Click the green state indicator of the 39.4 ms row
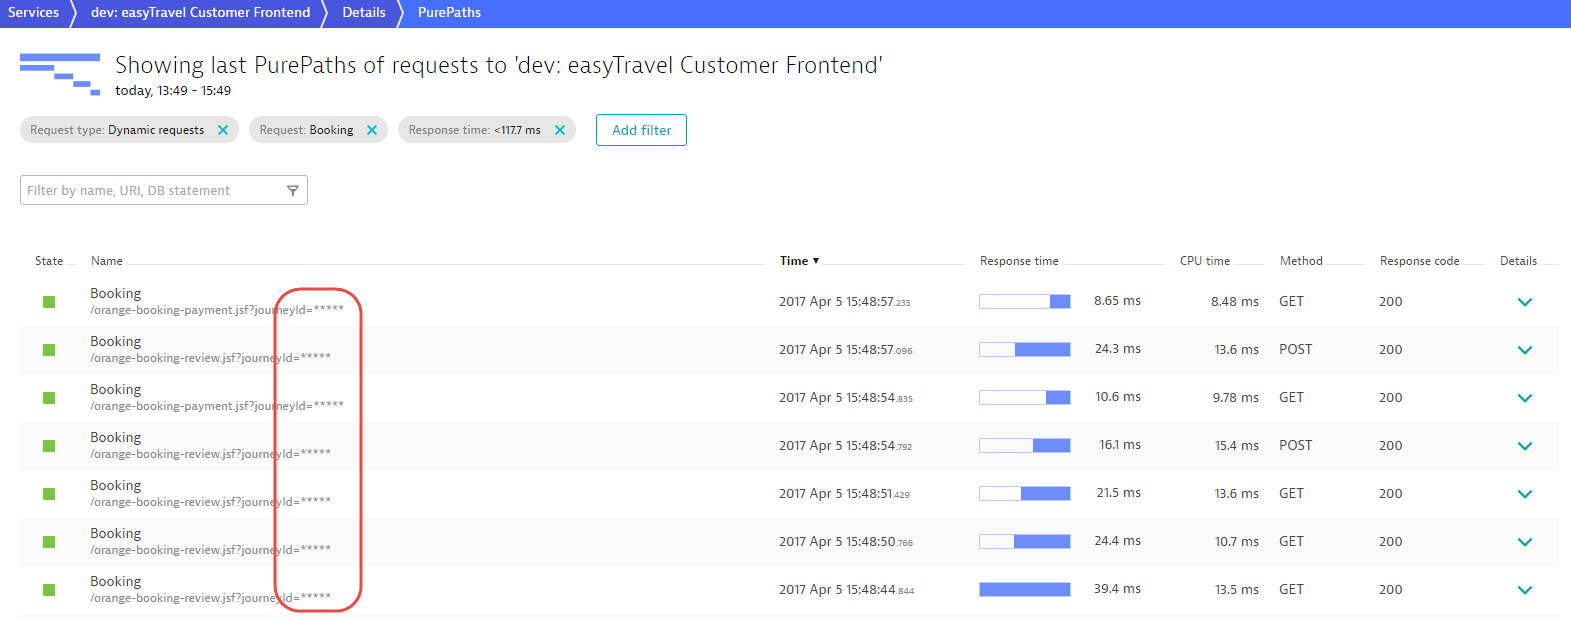The image size is (1571, 619). [x=49, y=590]
